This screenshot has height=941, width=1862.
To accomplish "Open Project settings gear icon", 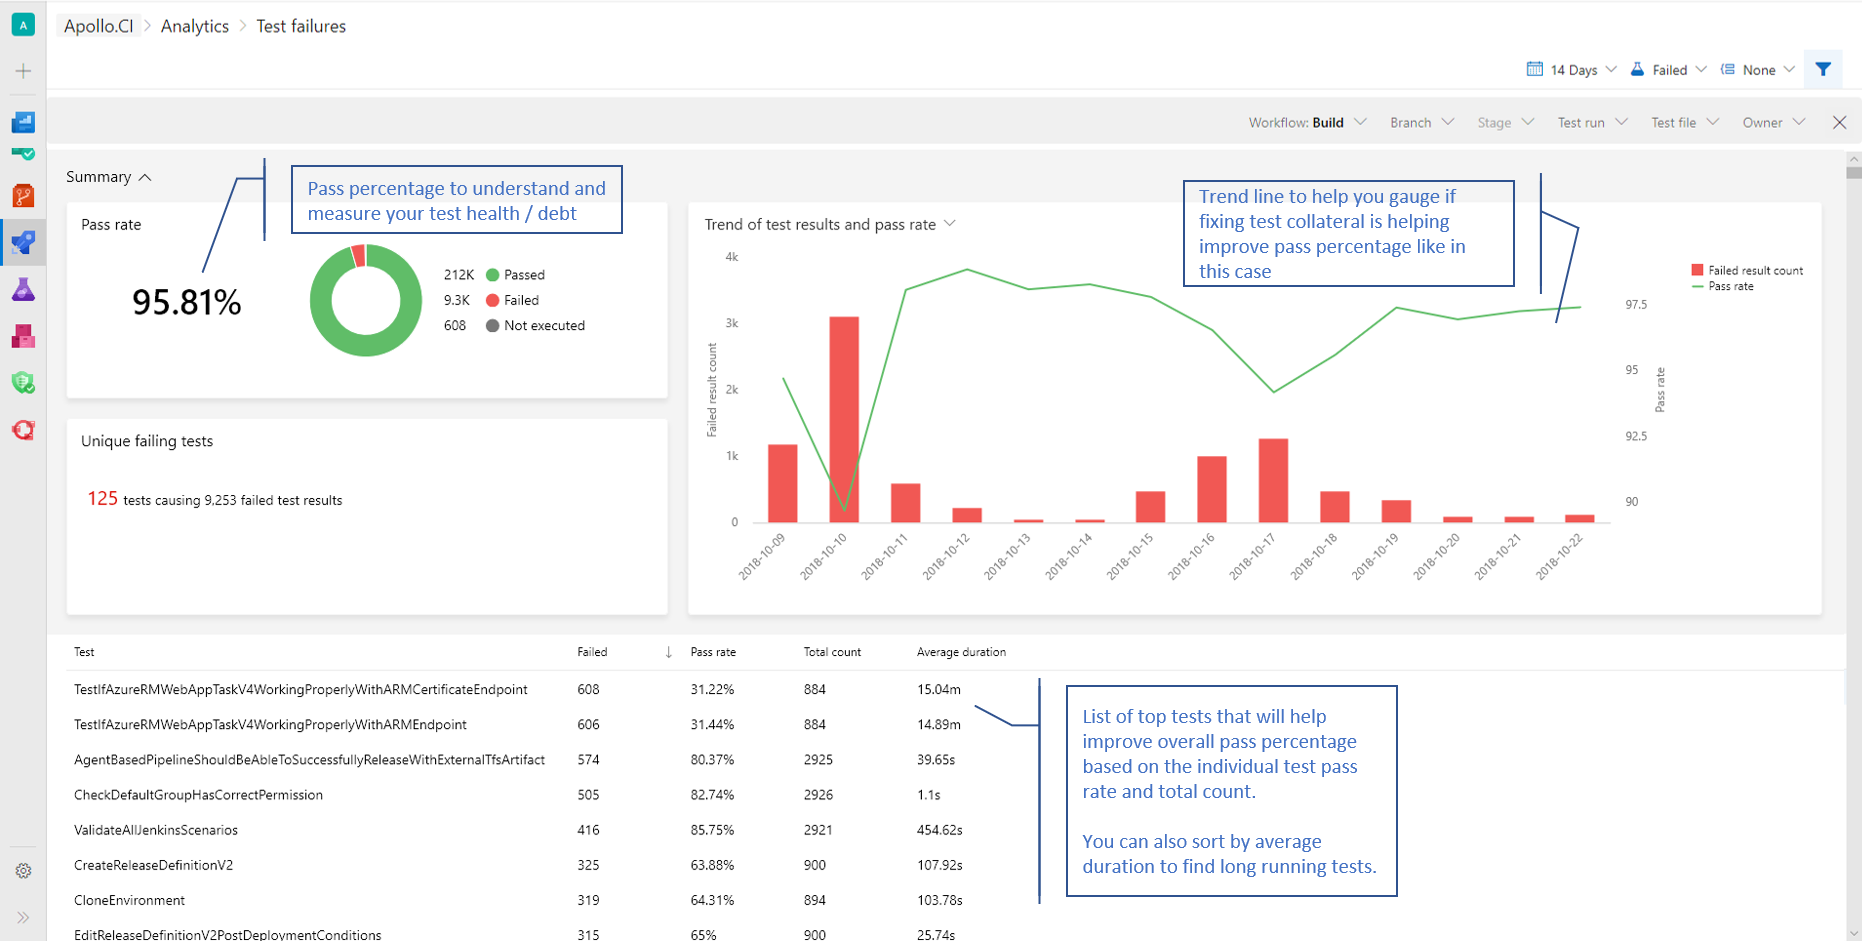I will (x=23, y=870).
